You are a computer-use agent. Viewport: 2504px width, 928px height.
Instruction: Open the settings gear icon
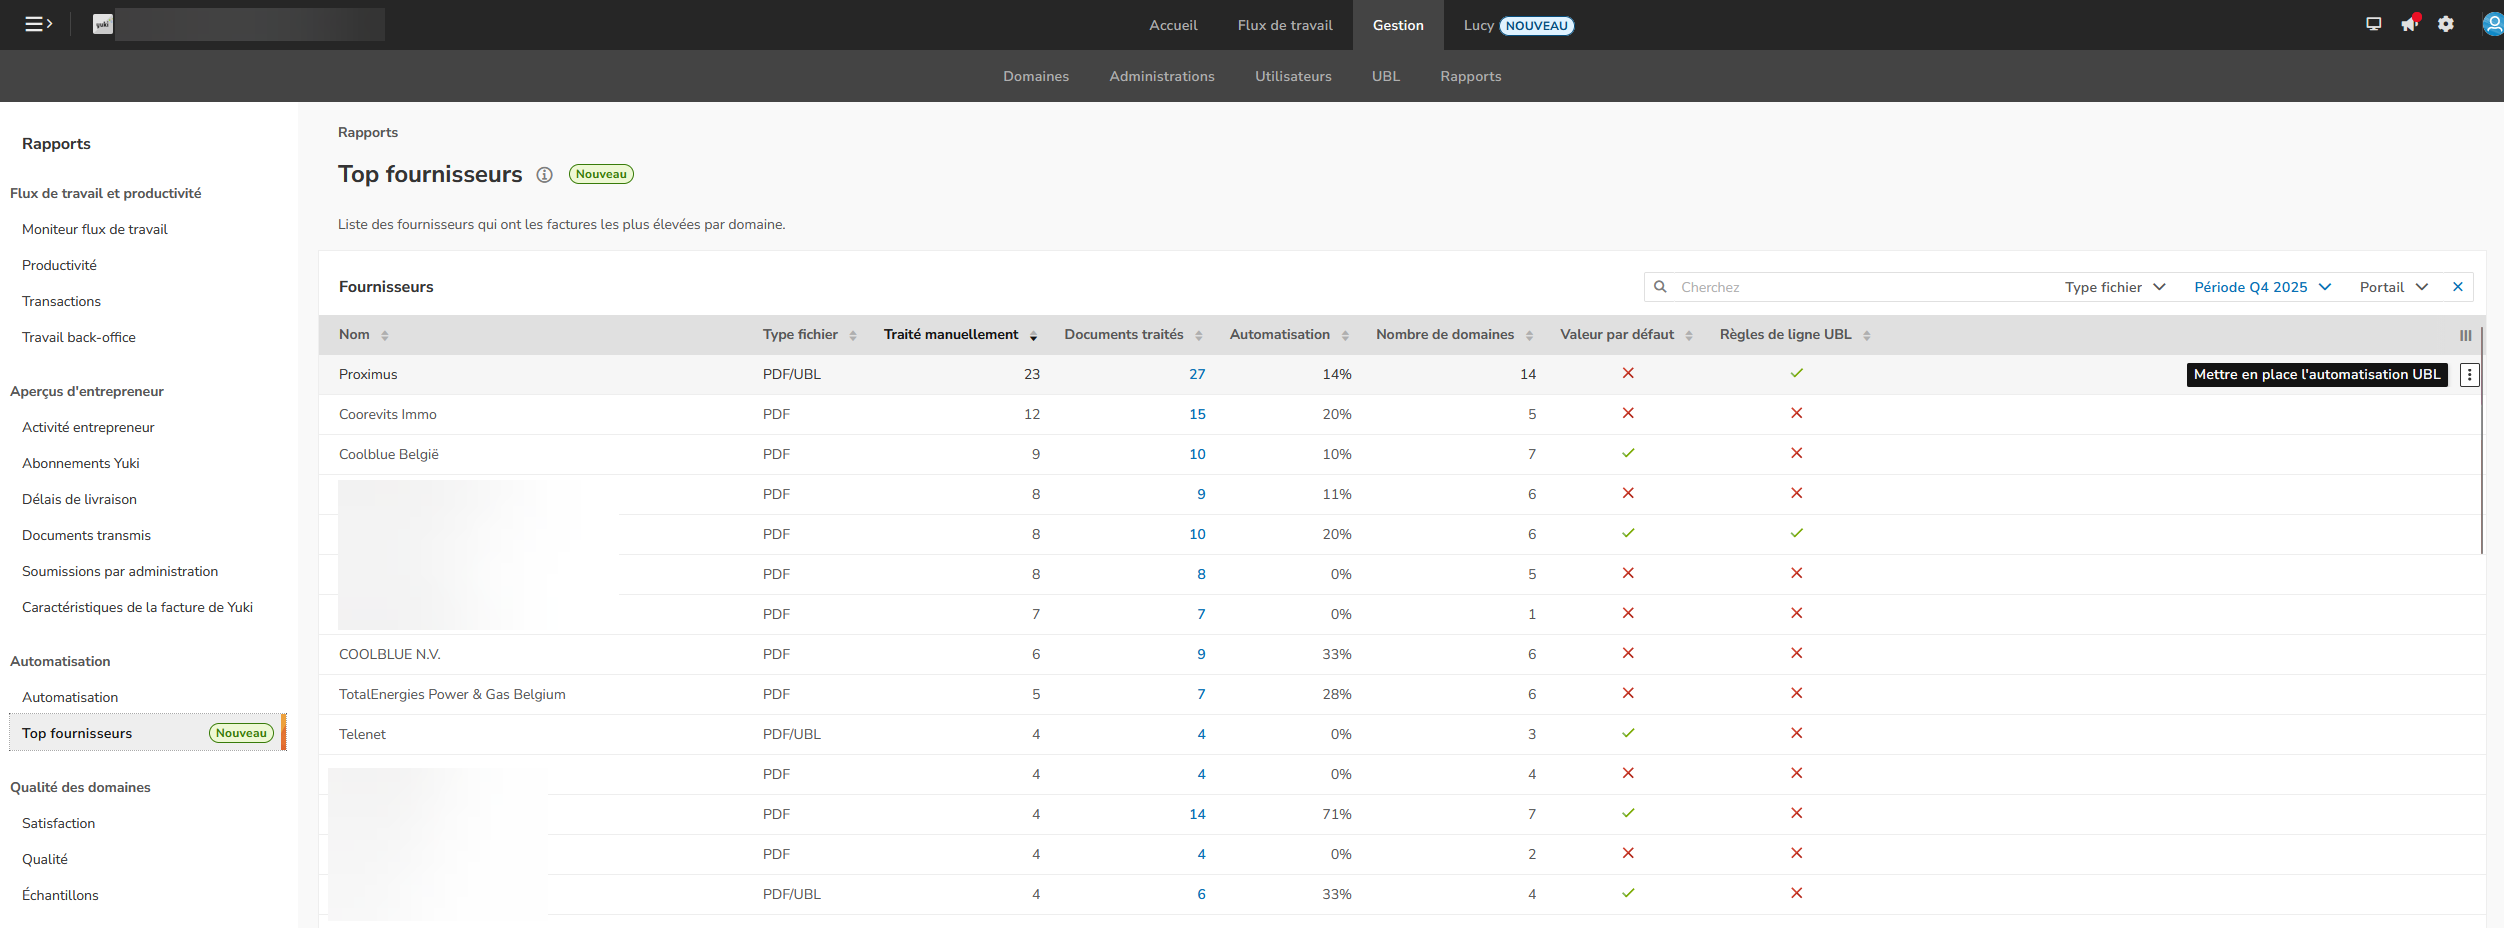2446,24
